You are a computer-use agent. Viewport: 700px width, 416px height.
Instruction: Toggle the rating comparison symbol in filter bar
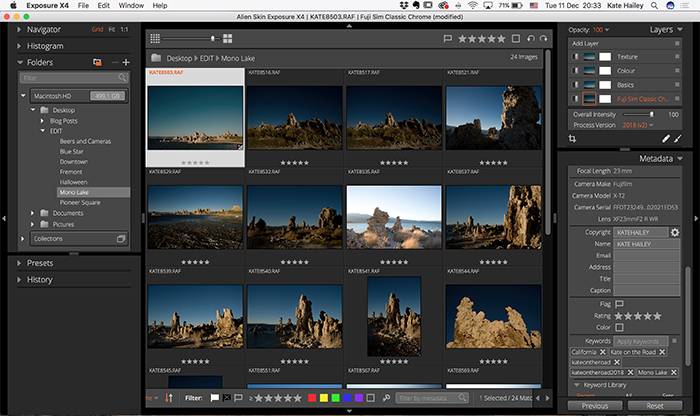(251, 398)
